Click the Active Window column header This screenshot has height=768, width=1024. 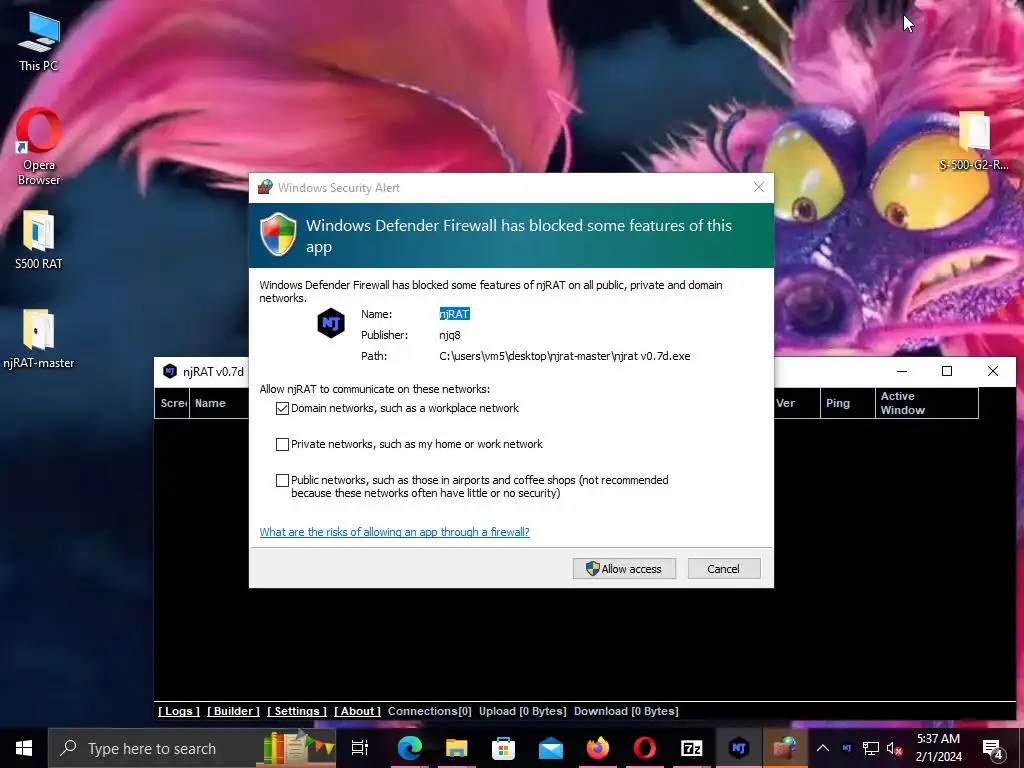coord(927,403)
